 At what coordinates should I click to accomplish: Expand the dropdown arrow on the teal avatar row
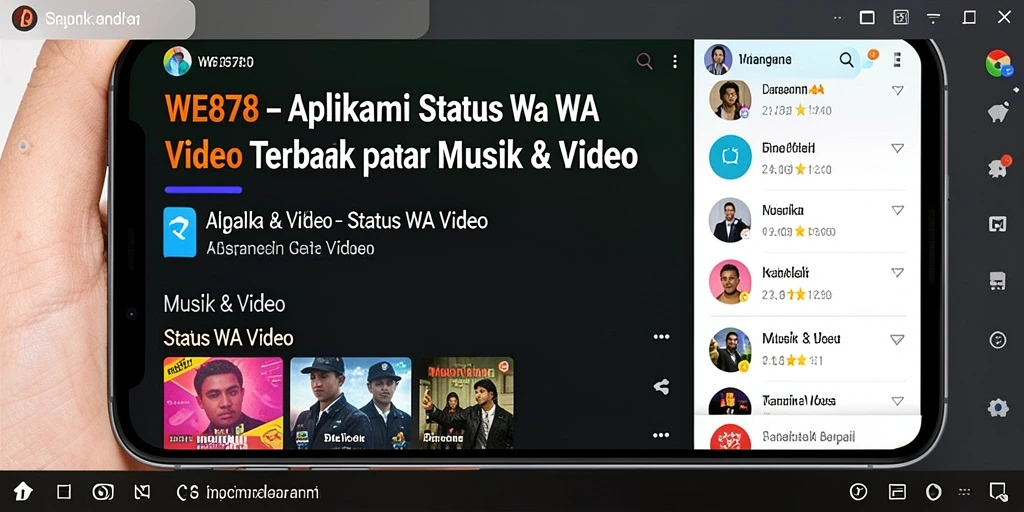(897, 148)
